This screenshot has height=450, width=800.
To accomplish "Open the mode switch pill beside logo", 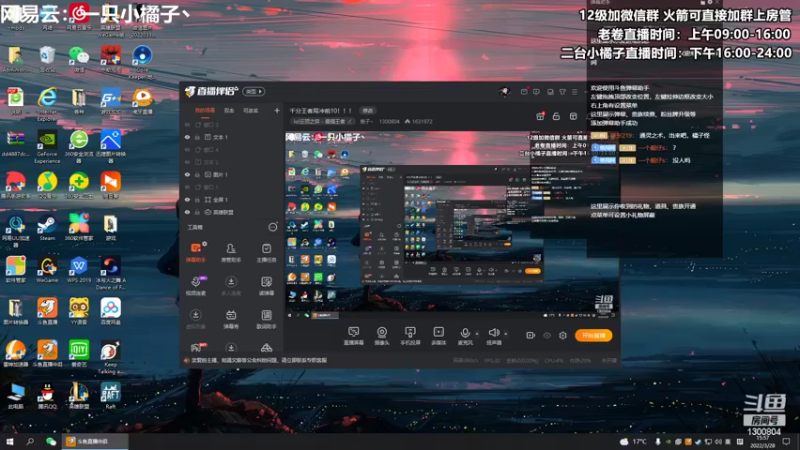I will (x=254, y=91).
